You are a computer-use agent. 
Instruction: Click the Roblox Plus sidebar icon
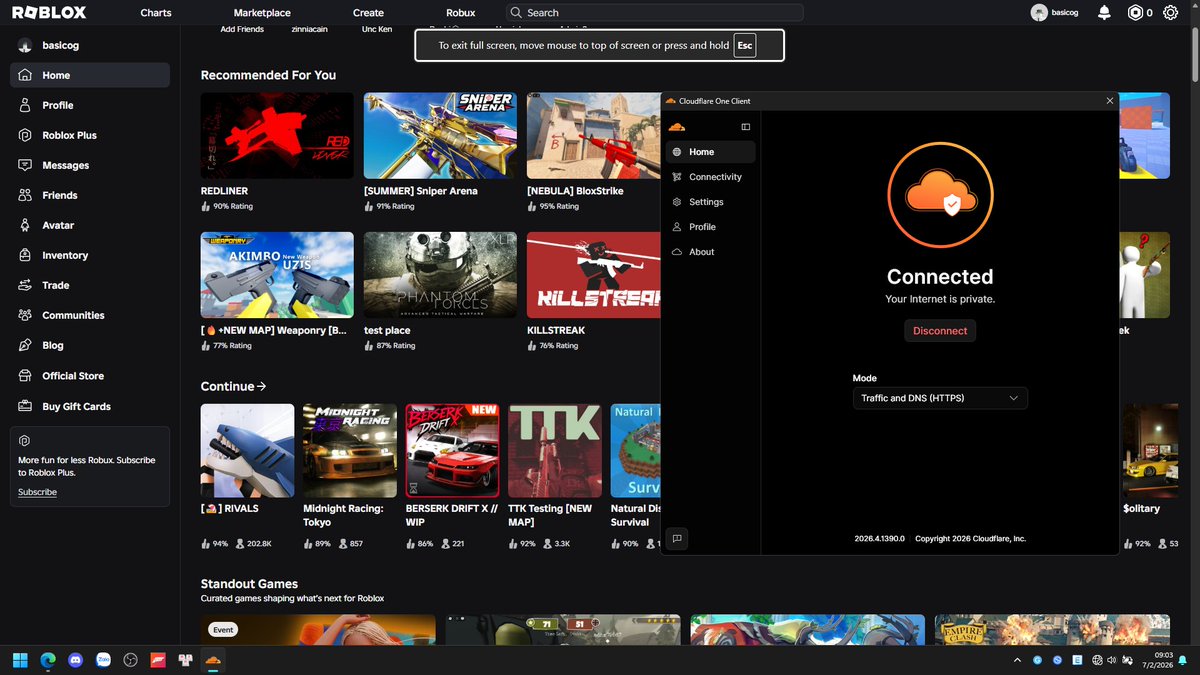[25, 135]
